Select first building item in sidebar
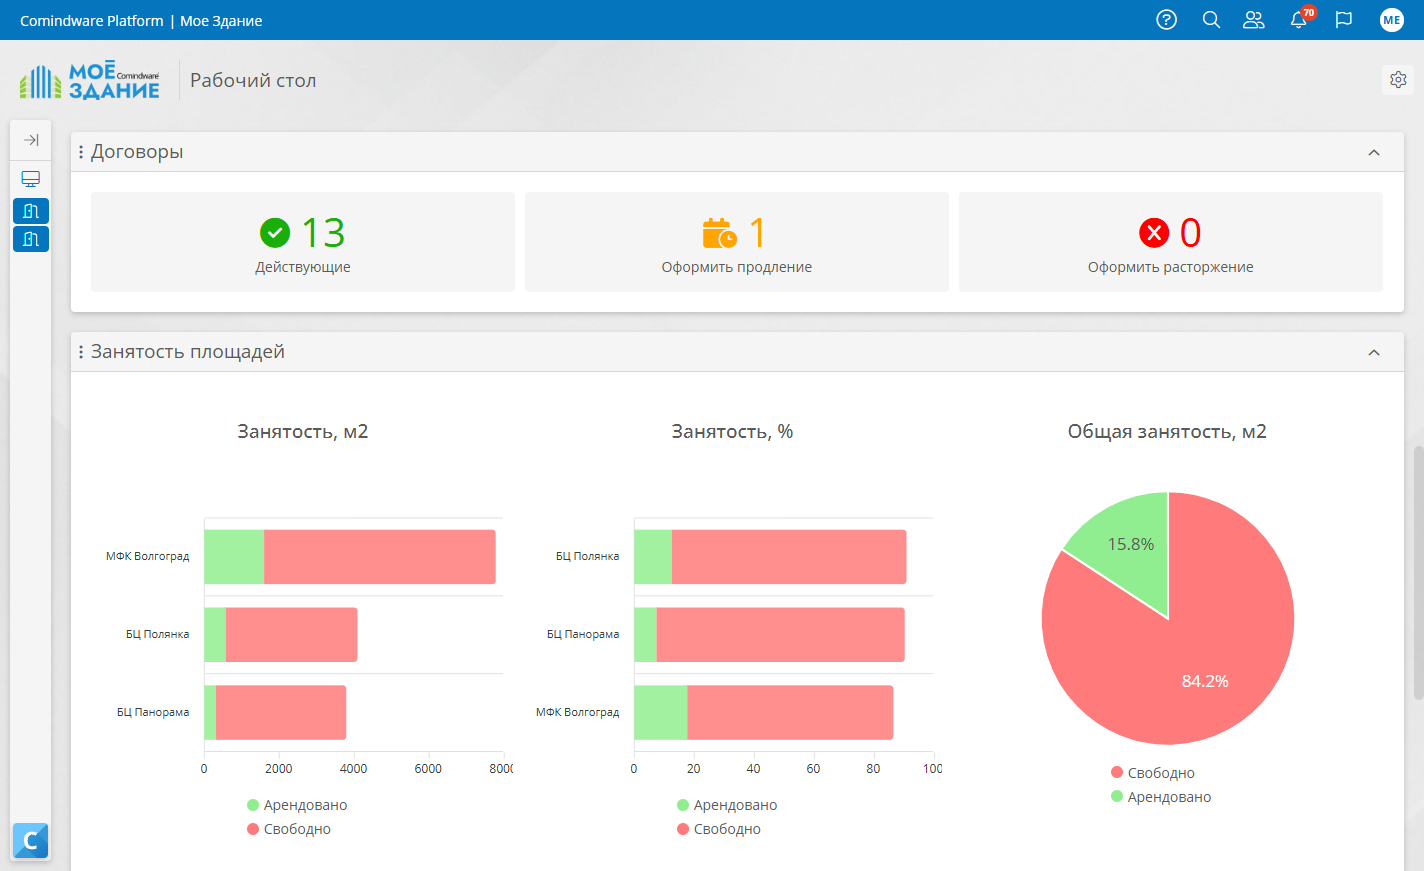The image size is (1424, 871). click(x=31, y=211)
